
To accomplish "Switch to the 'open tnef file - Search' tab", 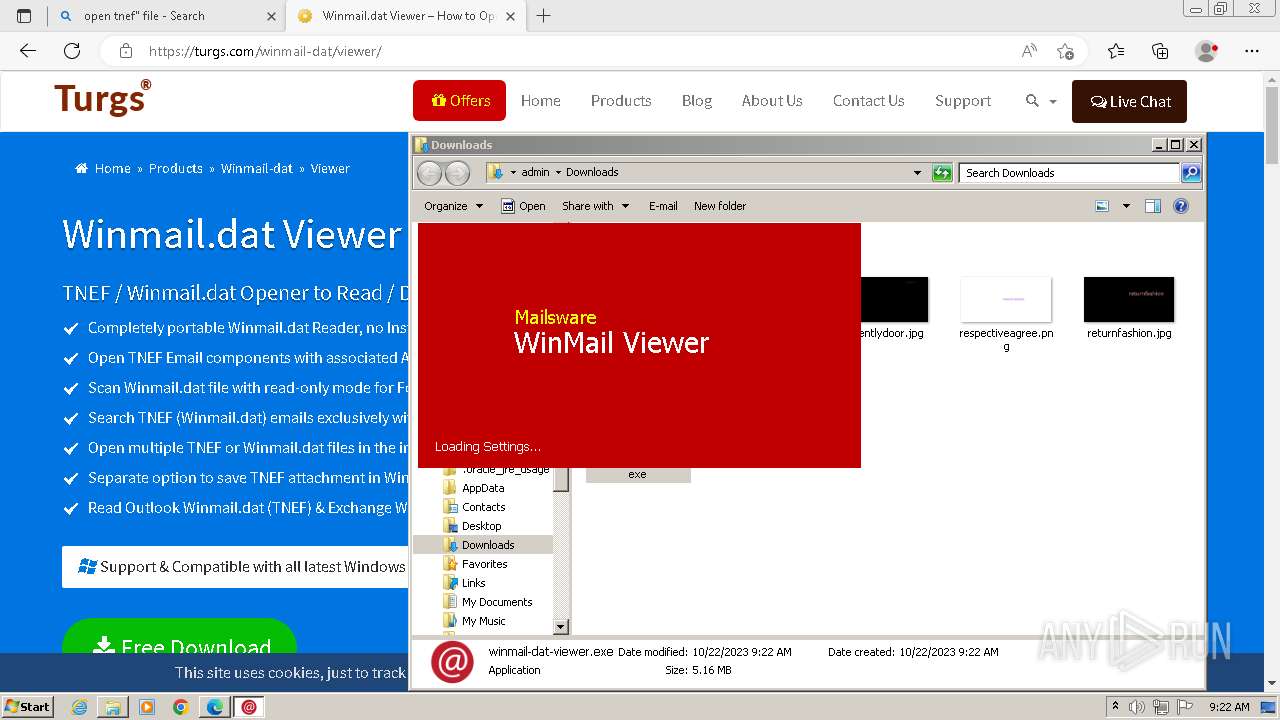I will click(168, 16).
